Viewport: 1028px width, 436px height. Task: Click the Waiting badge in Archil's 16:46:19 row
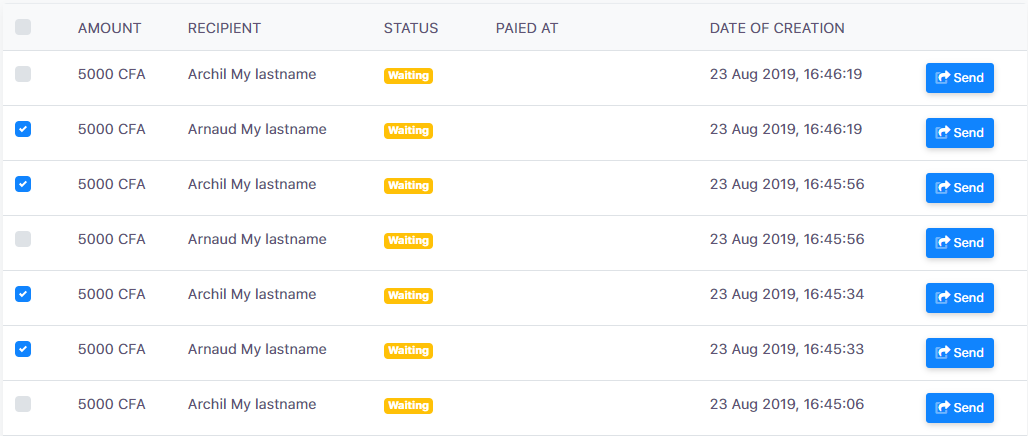coord(408,76)
